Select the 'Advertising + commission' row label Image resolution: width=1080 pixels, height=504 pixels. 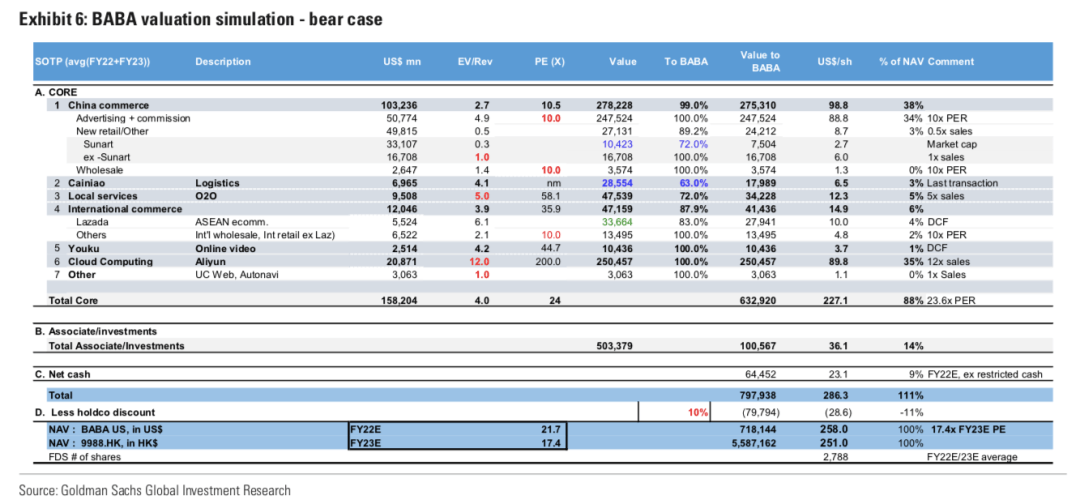tap(133, 118)
